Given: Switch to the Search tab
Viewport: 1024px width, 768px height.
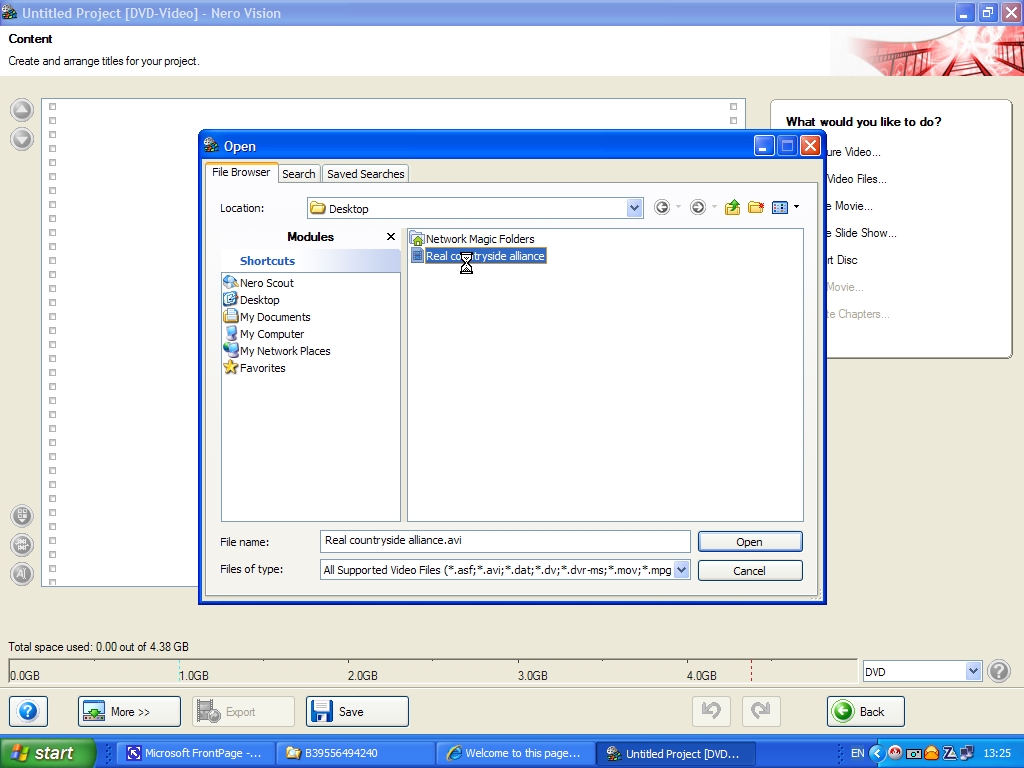Looking at the screenshot, I should click(x=298, y=174).
